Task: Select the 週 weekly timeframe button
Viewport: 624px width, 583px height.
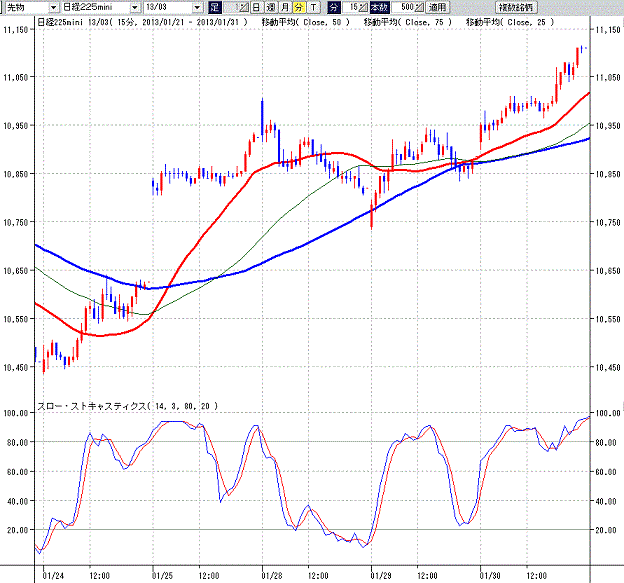Action: tap(271, 7)
